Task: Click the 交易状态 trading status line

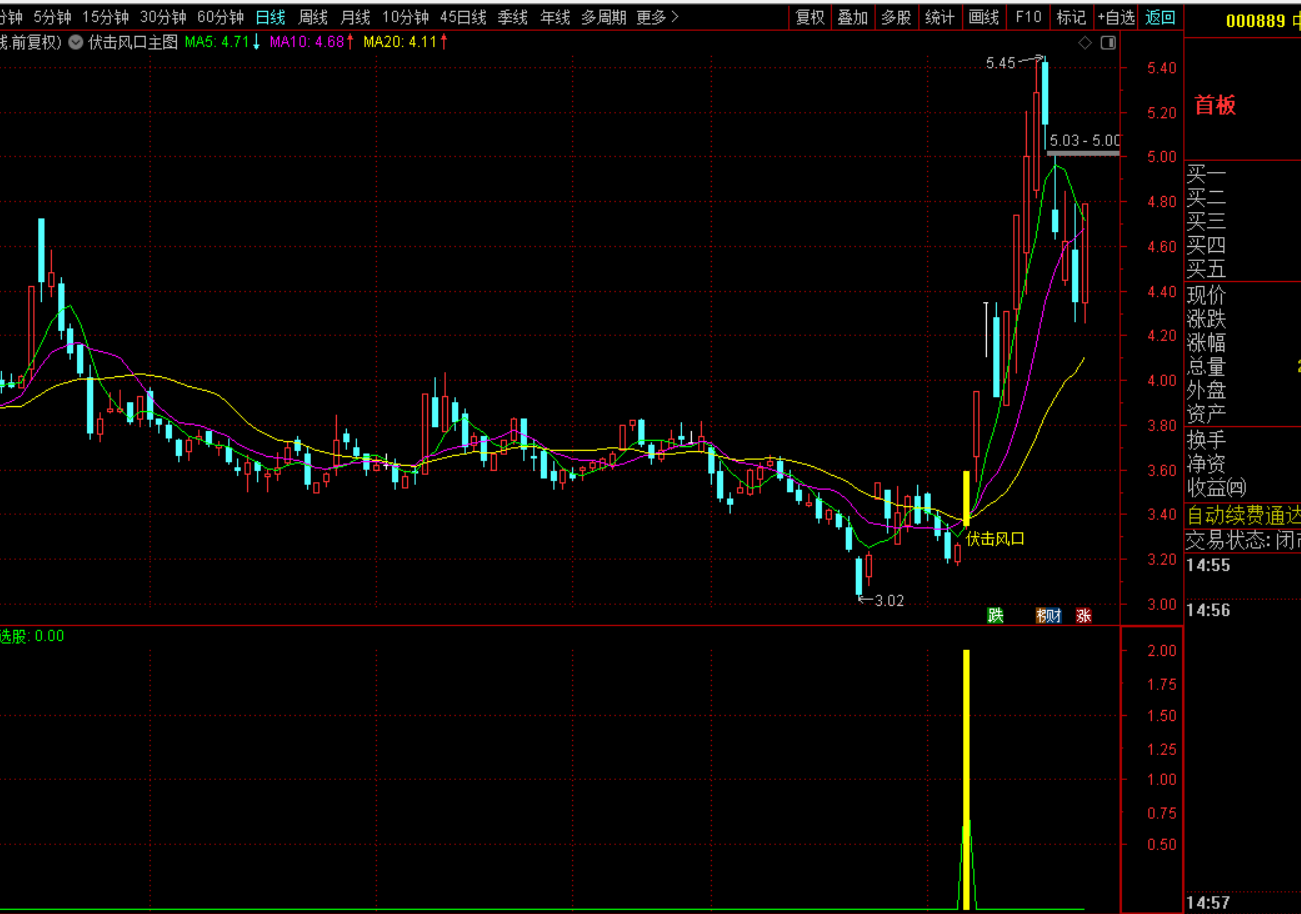Action: click(x=1243, y=541)
